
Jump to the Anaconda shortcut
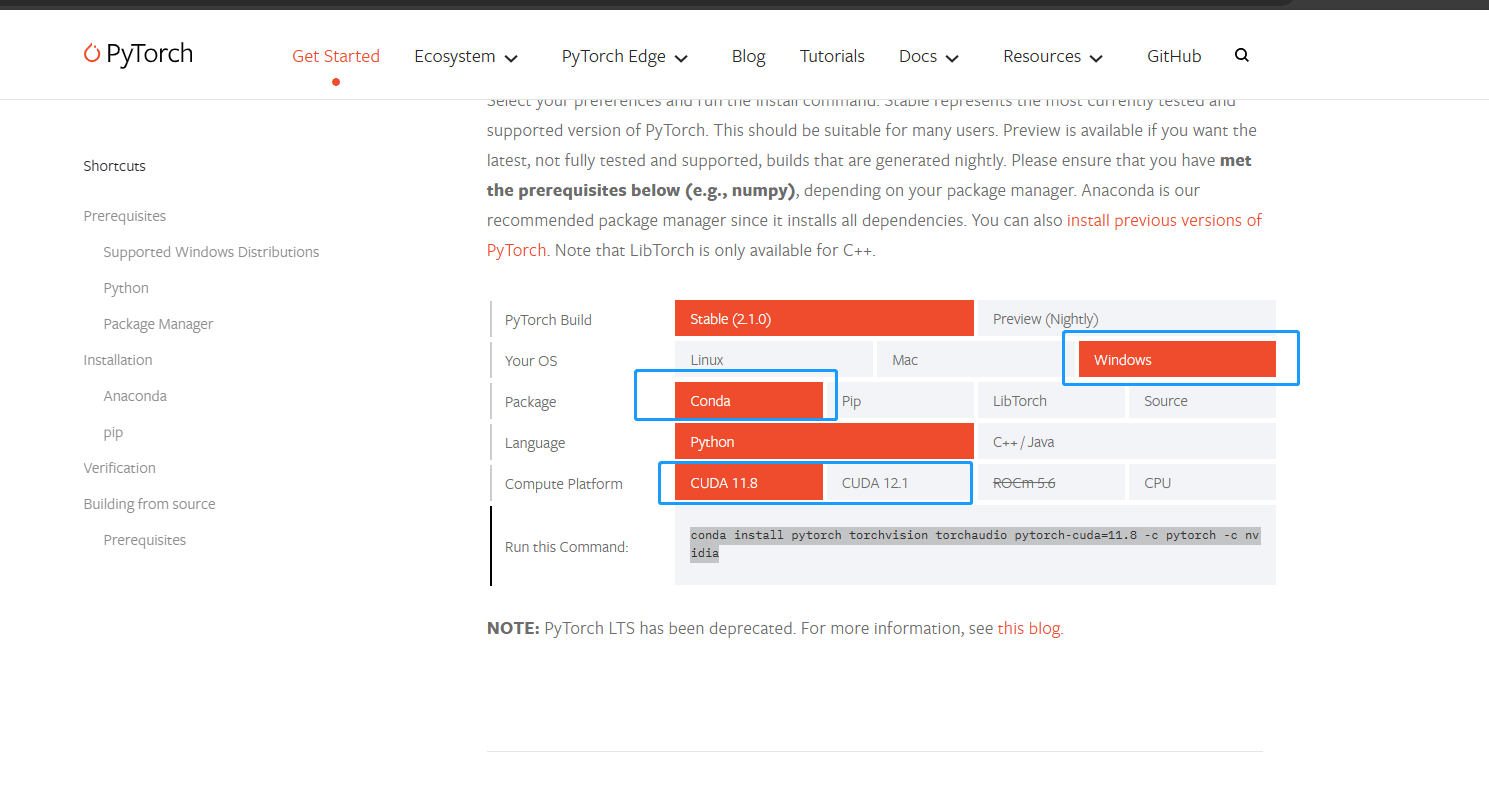135,396
